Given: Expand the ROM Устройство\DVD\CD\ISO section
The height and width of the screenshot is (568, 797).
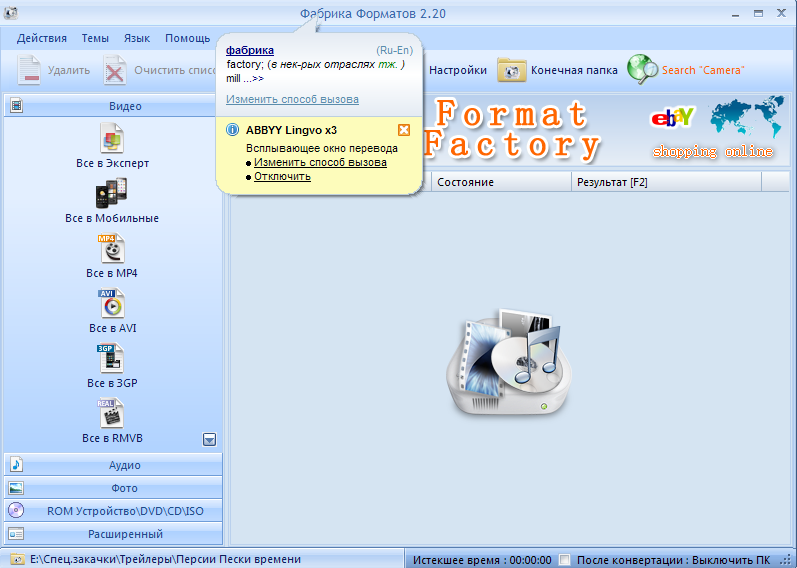Looking at the screenshot, I should (x=113, y=511).
